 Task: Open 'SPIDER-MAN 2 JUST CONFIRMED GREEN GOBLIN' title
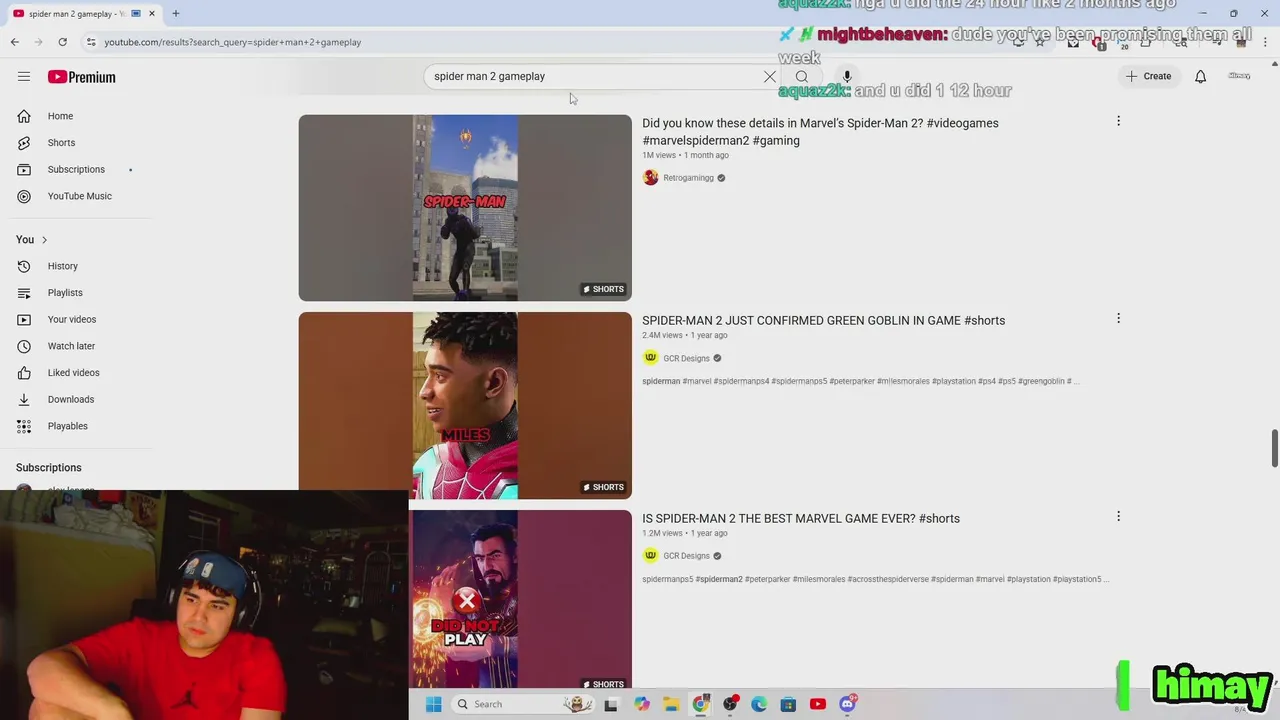click(x=823, y=321)
